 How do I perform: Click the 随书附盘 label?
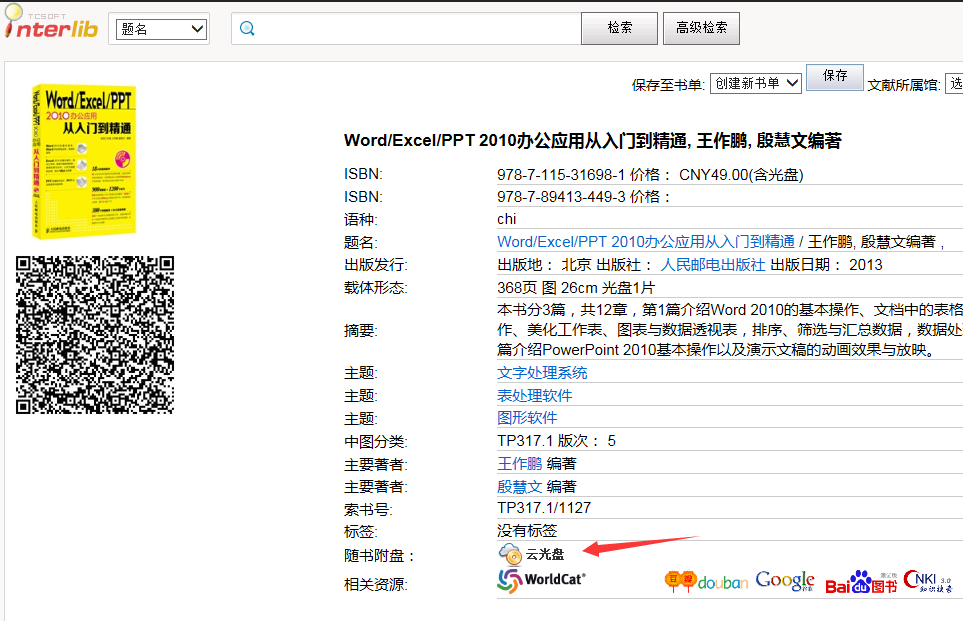click(x=380, y=556)
